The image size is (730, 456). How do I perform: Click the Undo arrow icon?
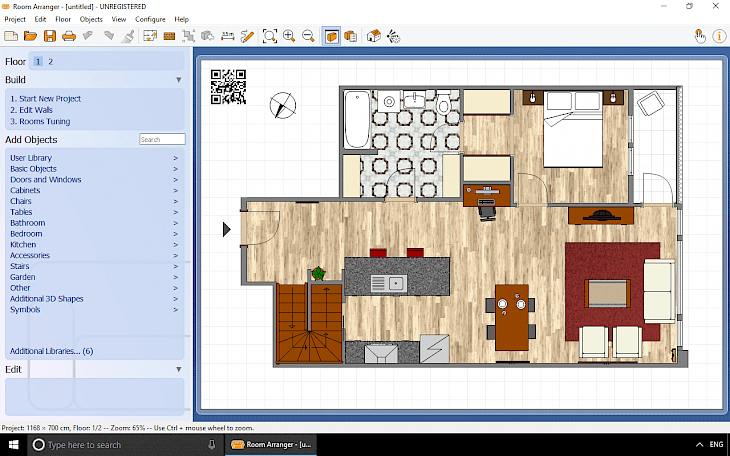(x=88, y=36)
